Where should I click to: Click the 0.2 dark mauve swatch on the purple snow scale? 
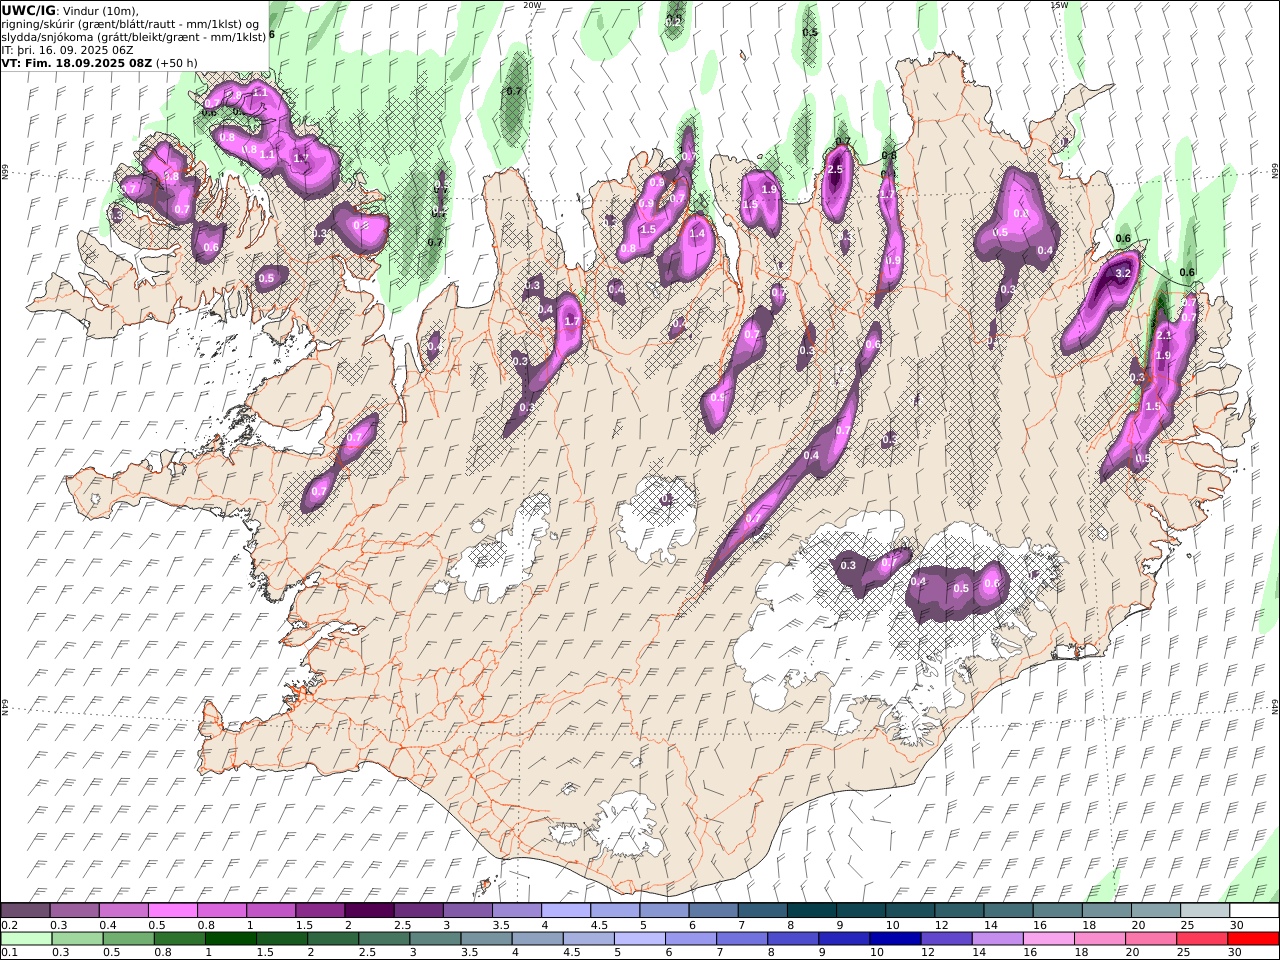[25, 910]
